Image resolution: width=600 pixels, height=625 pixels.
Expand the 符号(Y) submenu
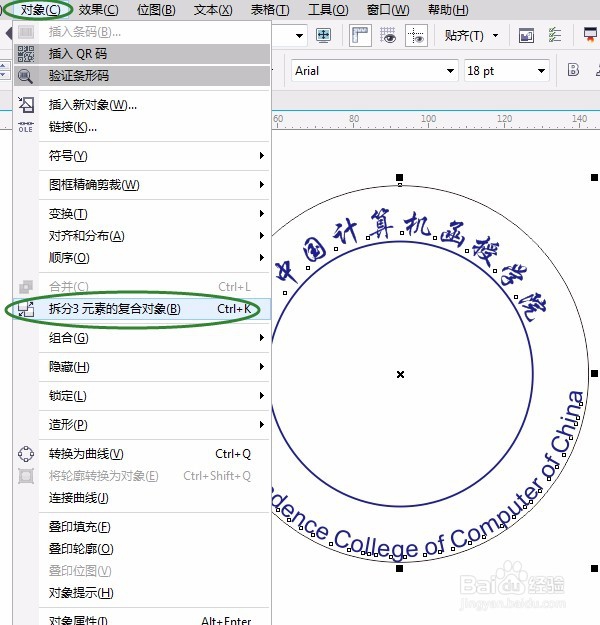click(142, 155)
